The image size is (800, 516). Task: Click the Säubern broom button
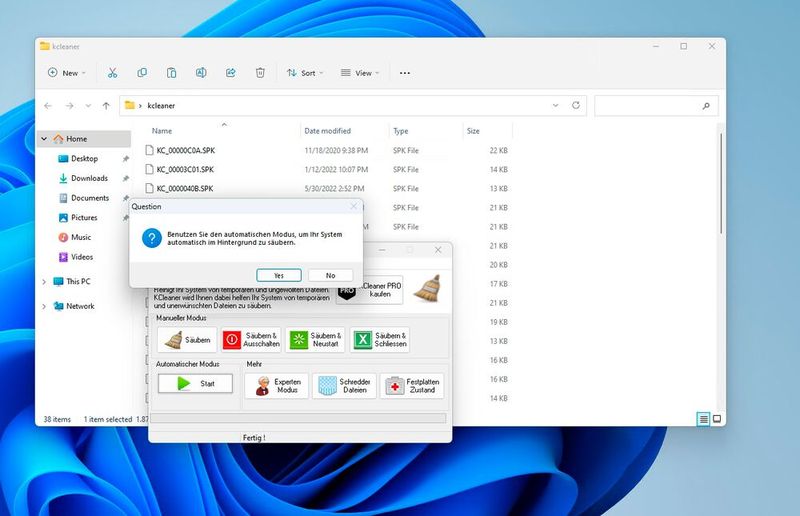click(x=187, y=340)
